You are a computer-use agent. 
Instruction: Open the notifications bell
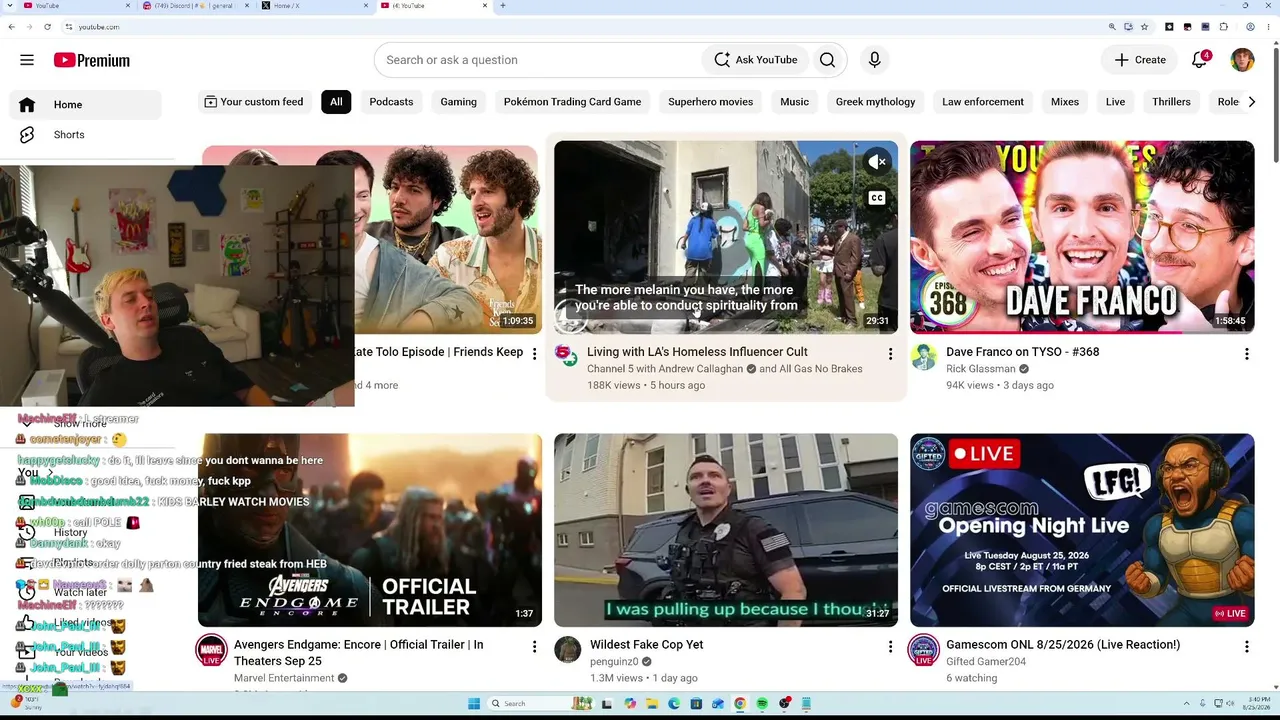1200,60
